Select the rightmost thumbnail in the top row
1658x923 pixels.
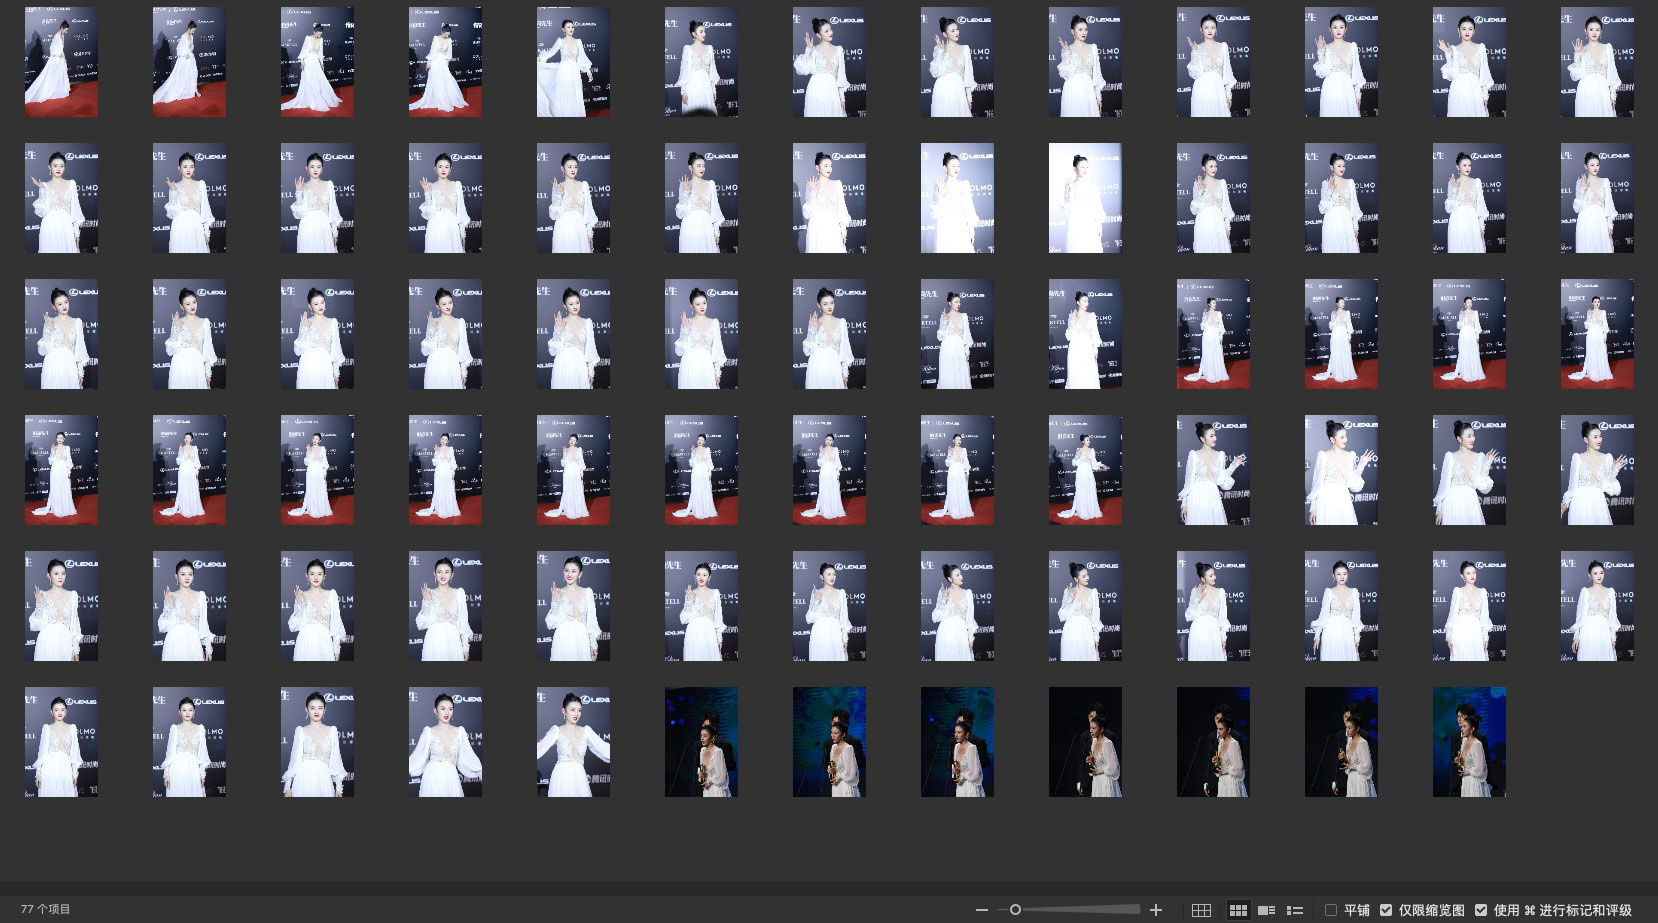pos(1597,62)
